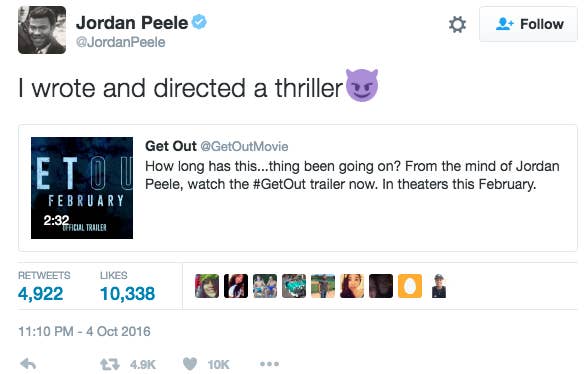Viewport: 588px width, 374px height.
Task: Play the Get Out trailer thumbnail
Action: (x=82, y=188)
